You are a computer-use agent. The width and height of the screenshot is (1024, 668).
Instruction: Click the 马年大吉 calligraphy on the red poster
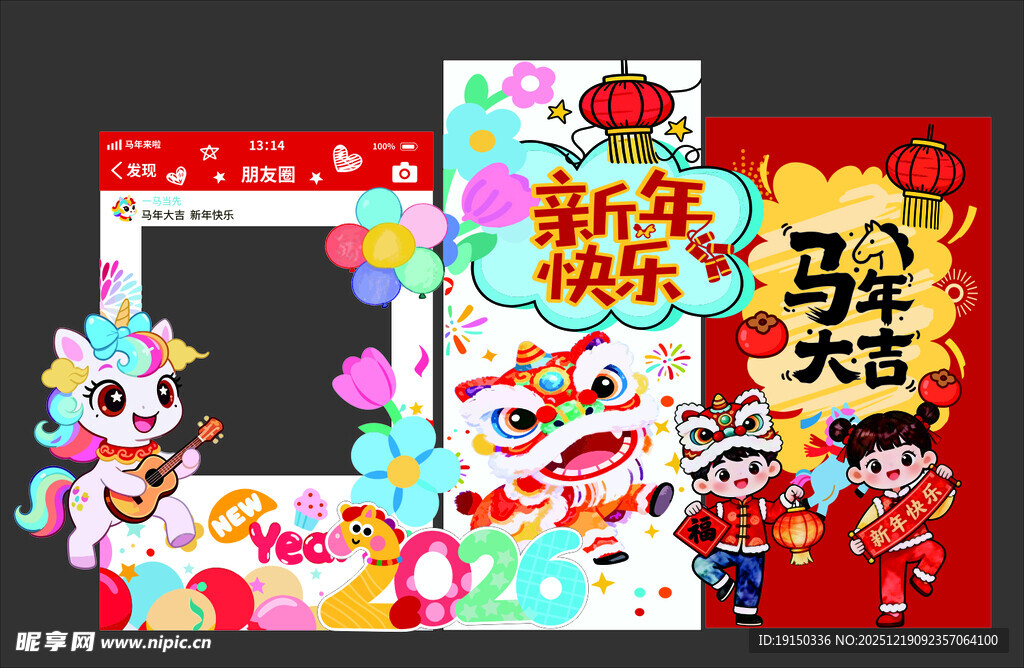tap(849, 306)
